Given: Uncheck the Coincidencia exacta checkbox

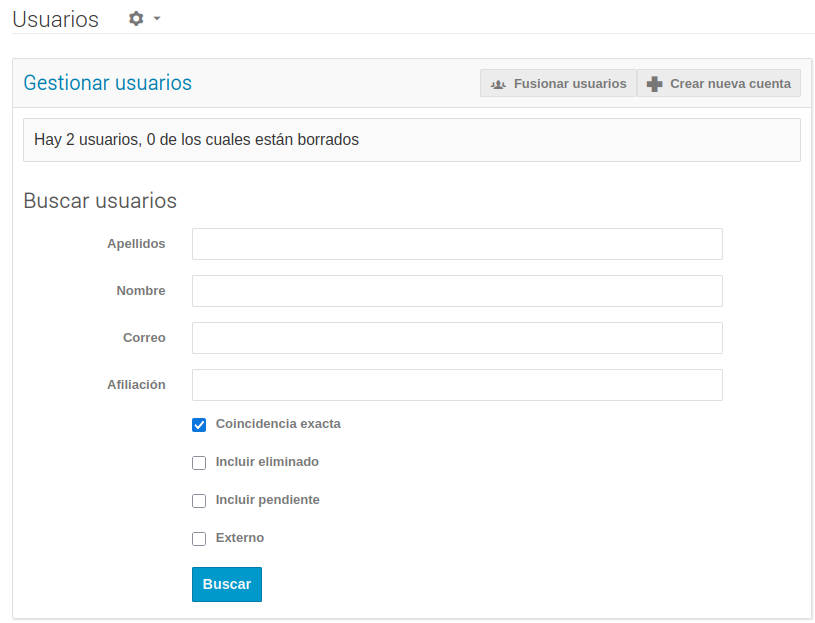Looking at the screenshot, I should pos(199,425).
